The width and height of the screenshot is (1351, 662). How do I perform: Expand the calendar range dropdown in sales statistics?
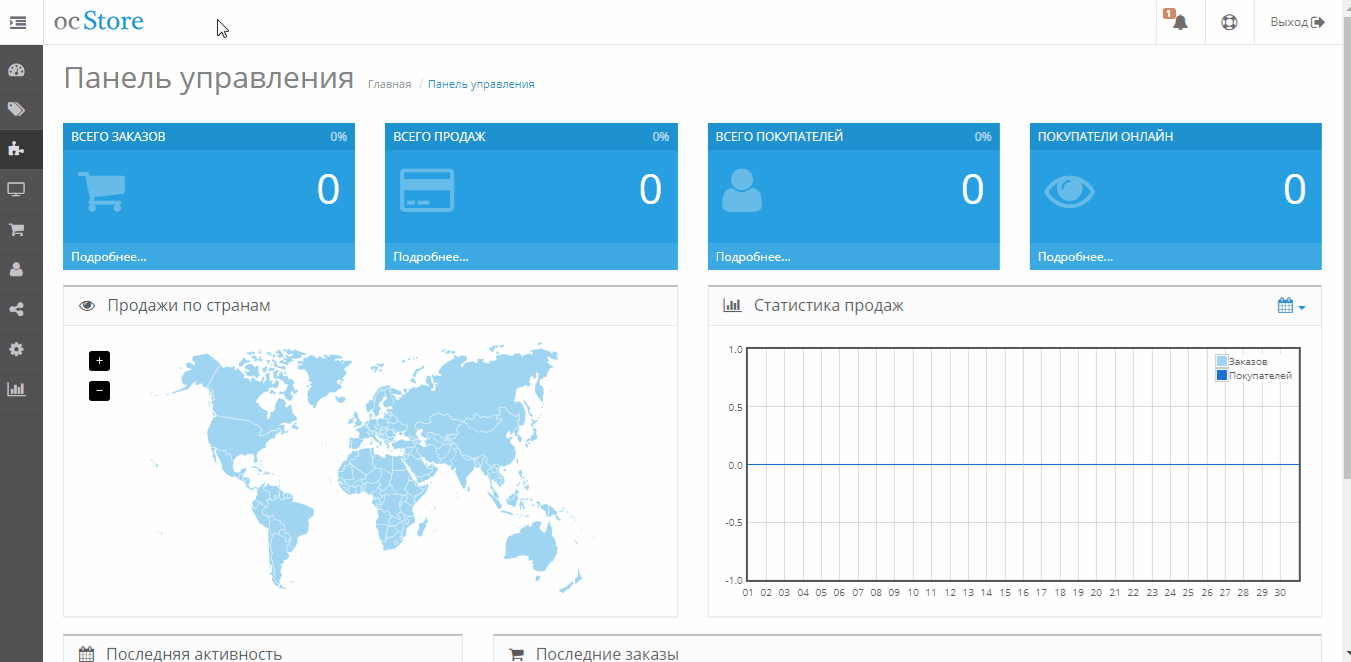[x=1292, y=306]
